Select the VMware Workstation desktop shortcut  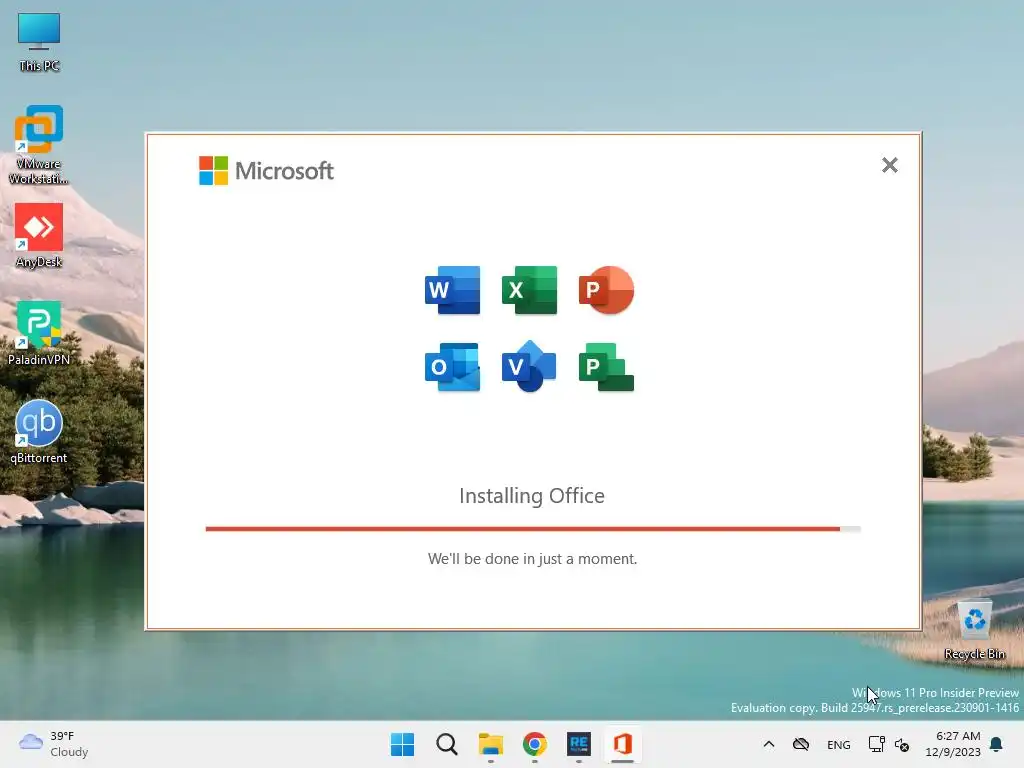[39, 145]
